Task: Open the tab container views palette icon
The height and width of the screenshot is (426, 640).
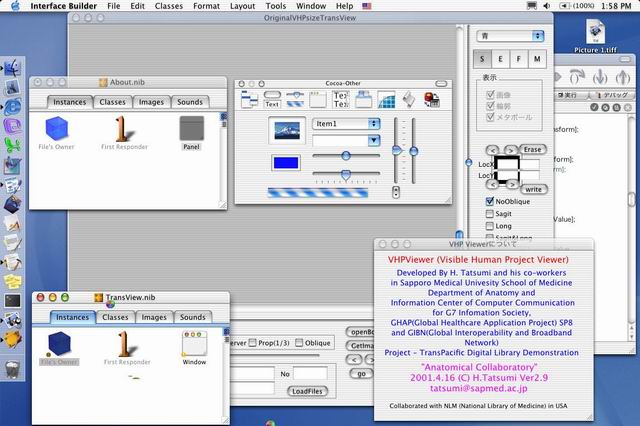Action: point(363,100)
